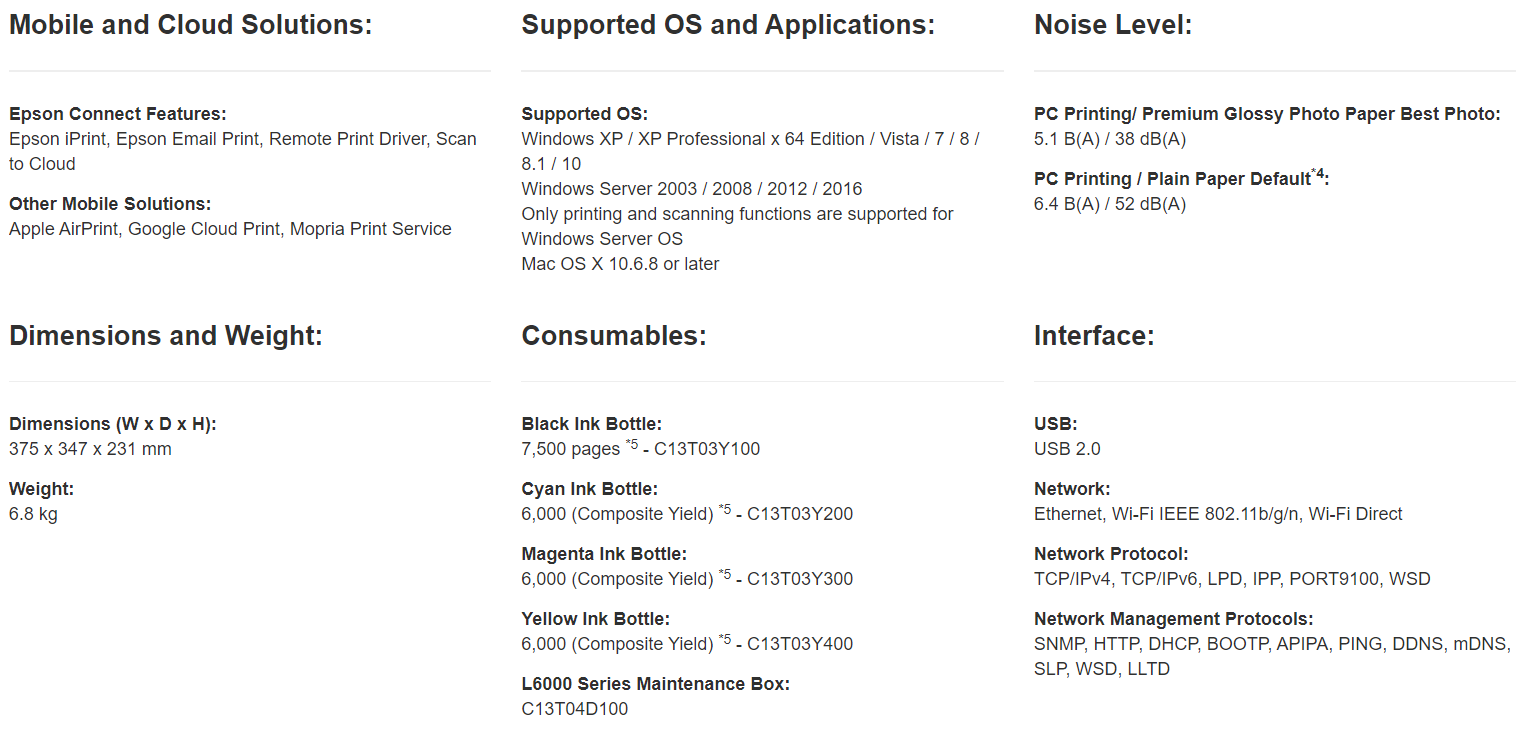Select the black ink code C13T03Y100
The image size is (1516, 733).
pos(706,449)
